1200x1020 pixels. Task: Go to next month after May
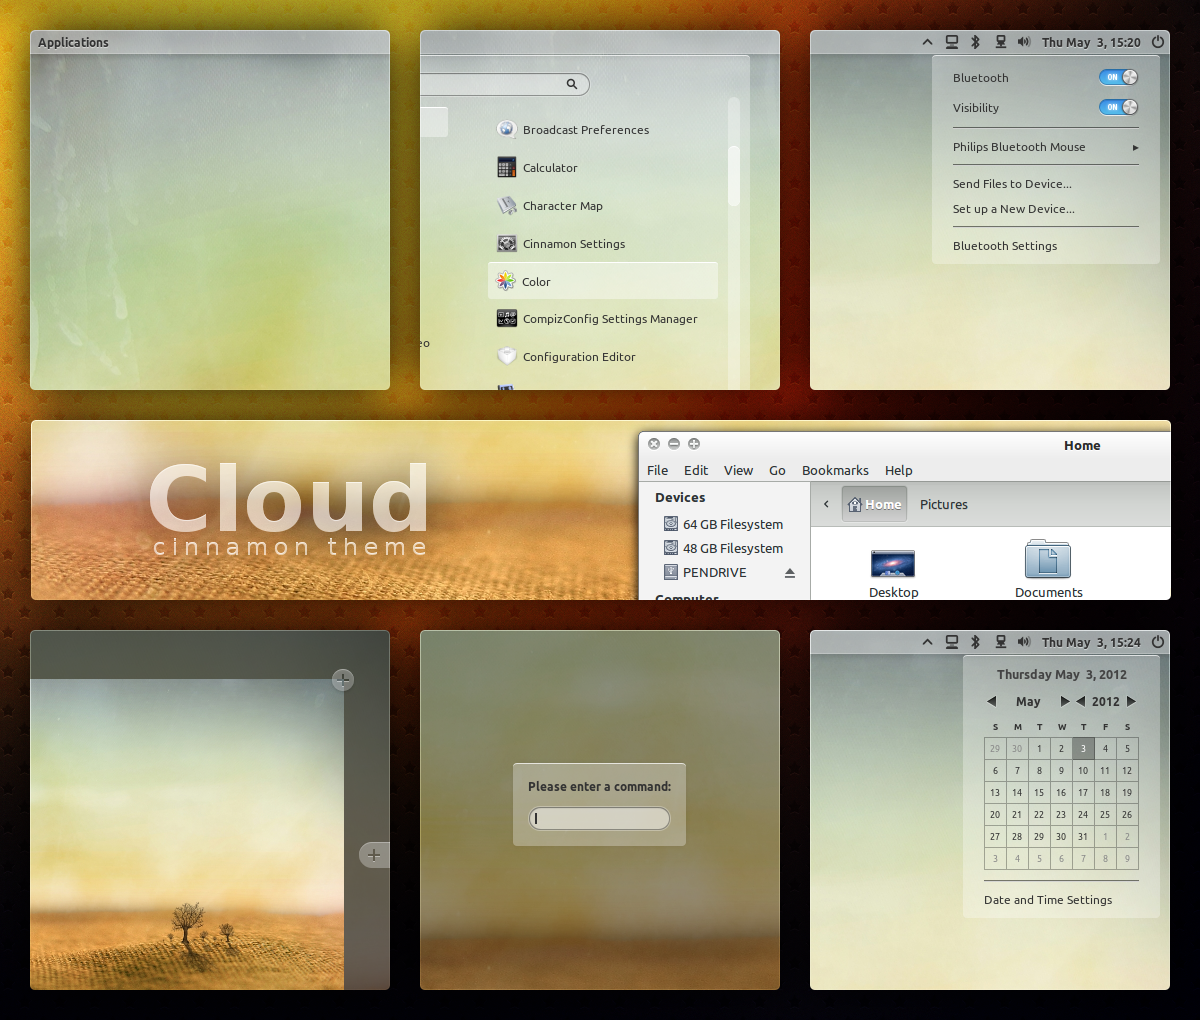coord(1065,701)
